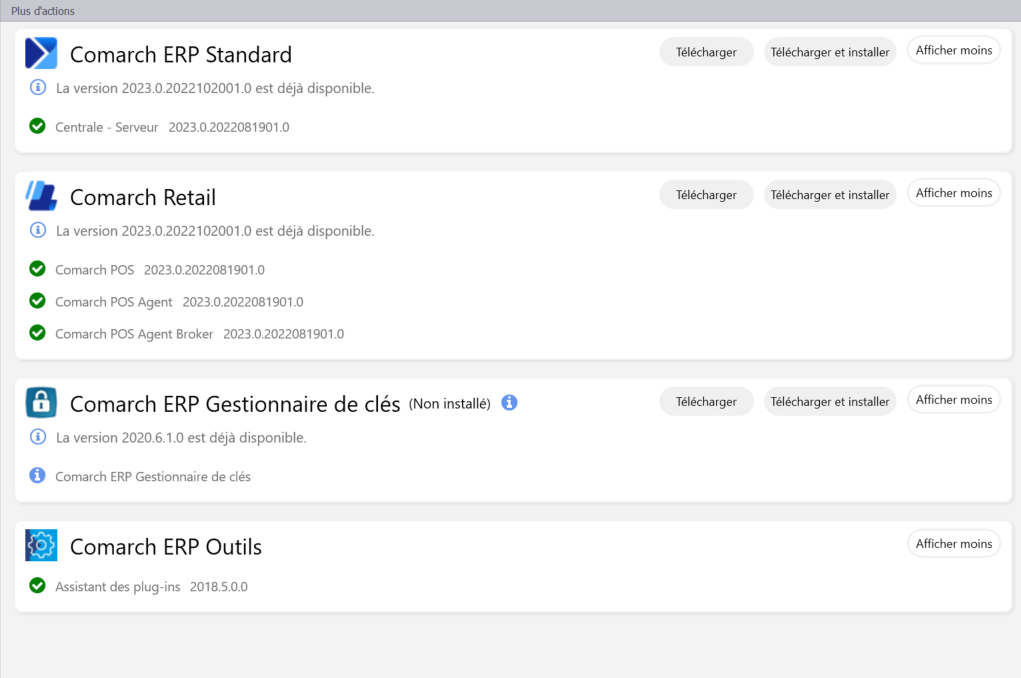Screen dimensions: 1021x678
Task: Click green check icon for Centrale - Serveur
Action: point(38,126)
